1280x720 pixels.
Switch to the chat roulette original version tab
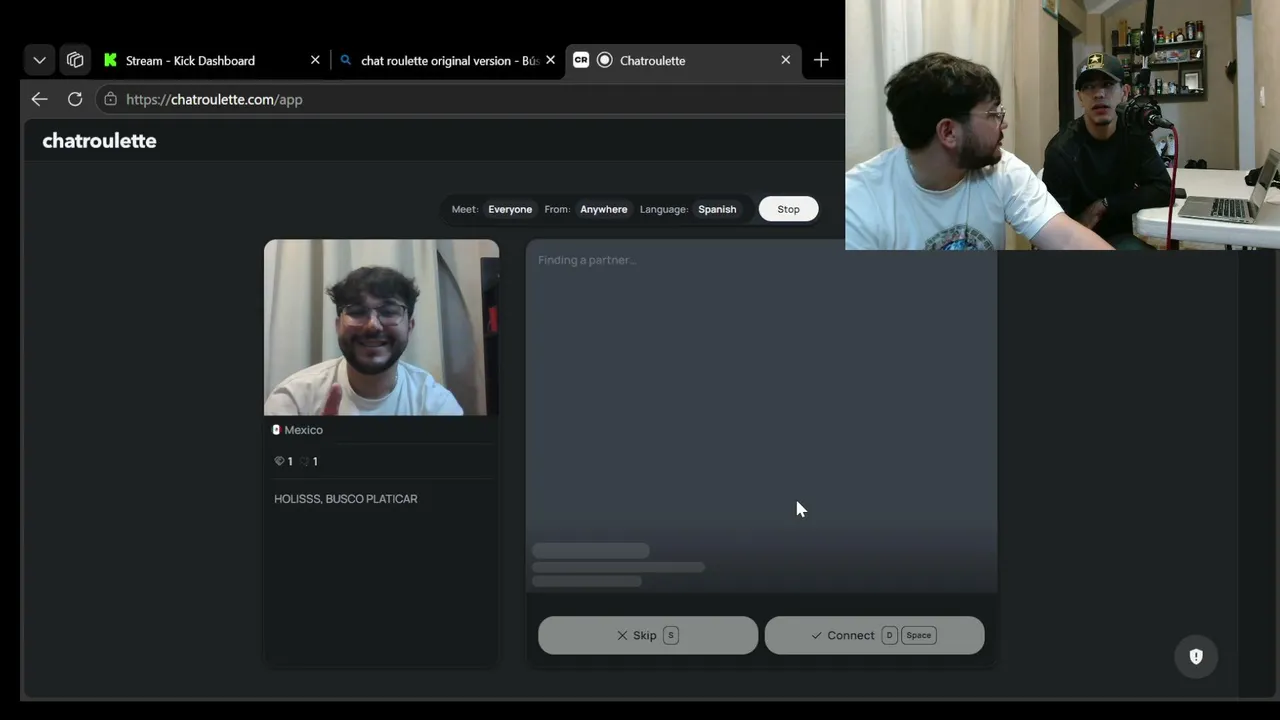tap(447, 60)
